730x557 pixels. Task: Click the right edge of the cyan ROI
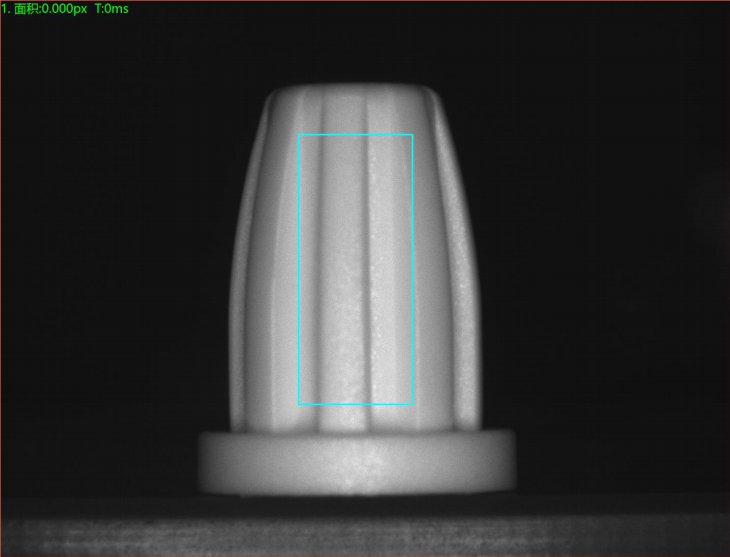(412, 270)
